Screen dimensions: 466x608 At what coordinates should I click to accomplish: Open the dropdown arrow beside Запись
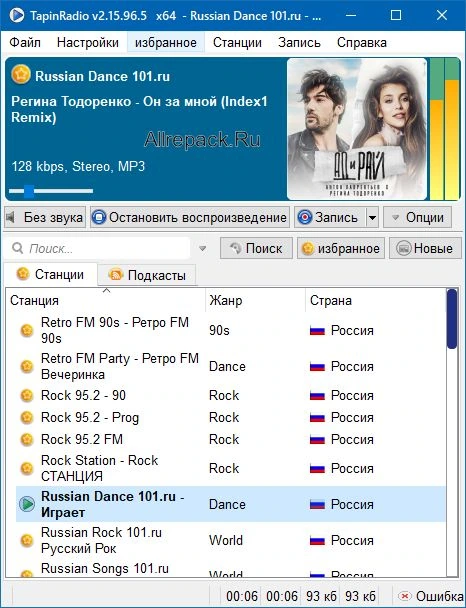pyautogui.click(x=372, y=218)
